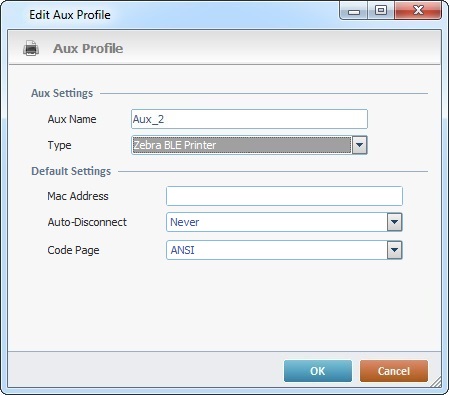Click the printer icon beside Aux Profile
Screen dimensions: 449x395
31,48
